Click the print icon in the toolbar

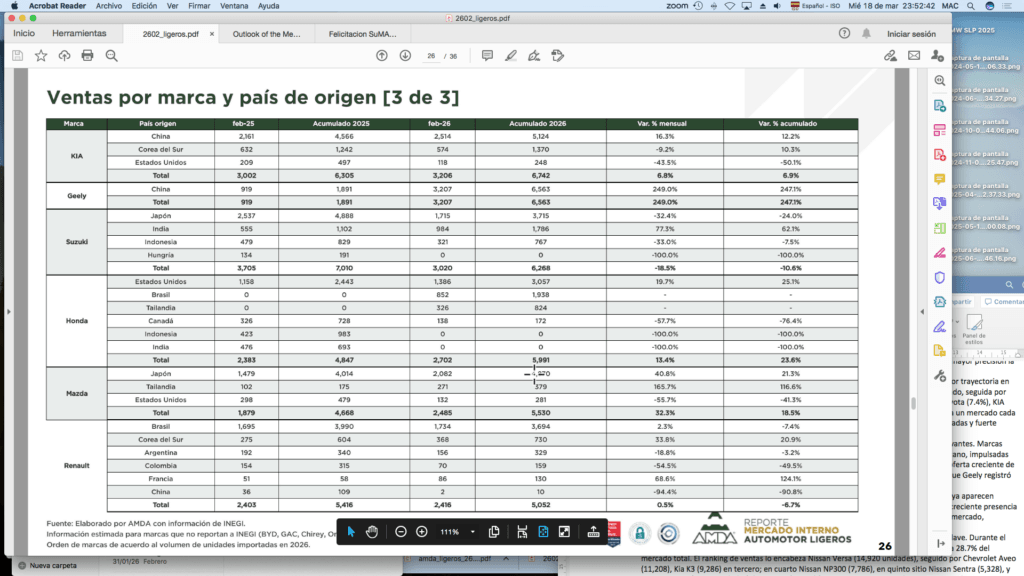pyautogui.click(x=88, y=55)
